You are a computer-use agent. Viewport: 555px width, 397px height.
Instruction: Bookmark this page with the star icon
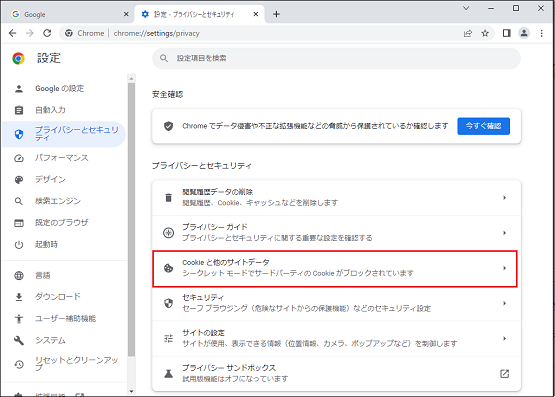tap(485, 33)
